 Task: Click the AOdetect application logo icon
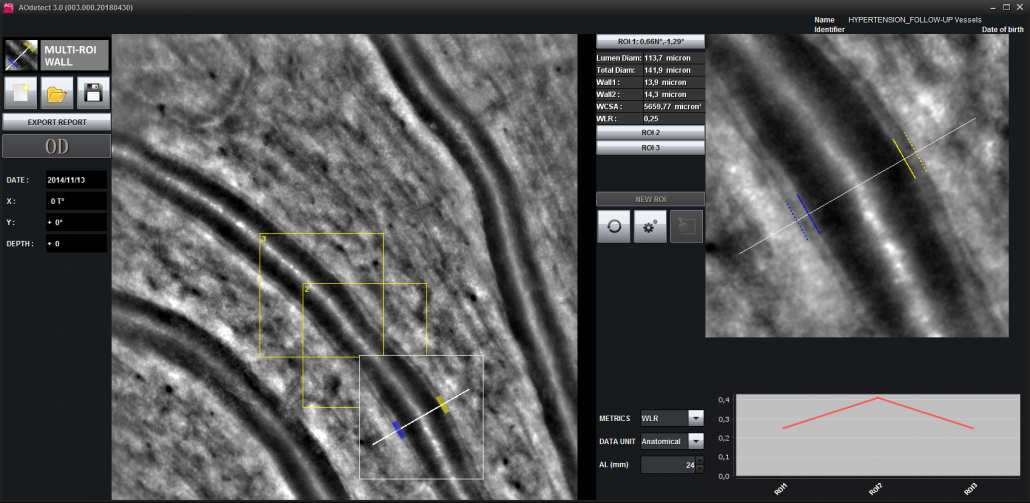coord(7,7)
